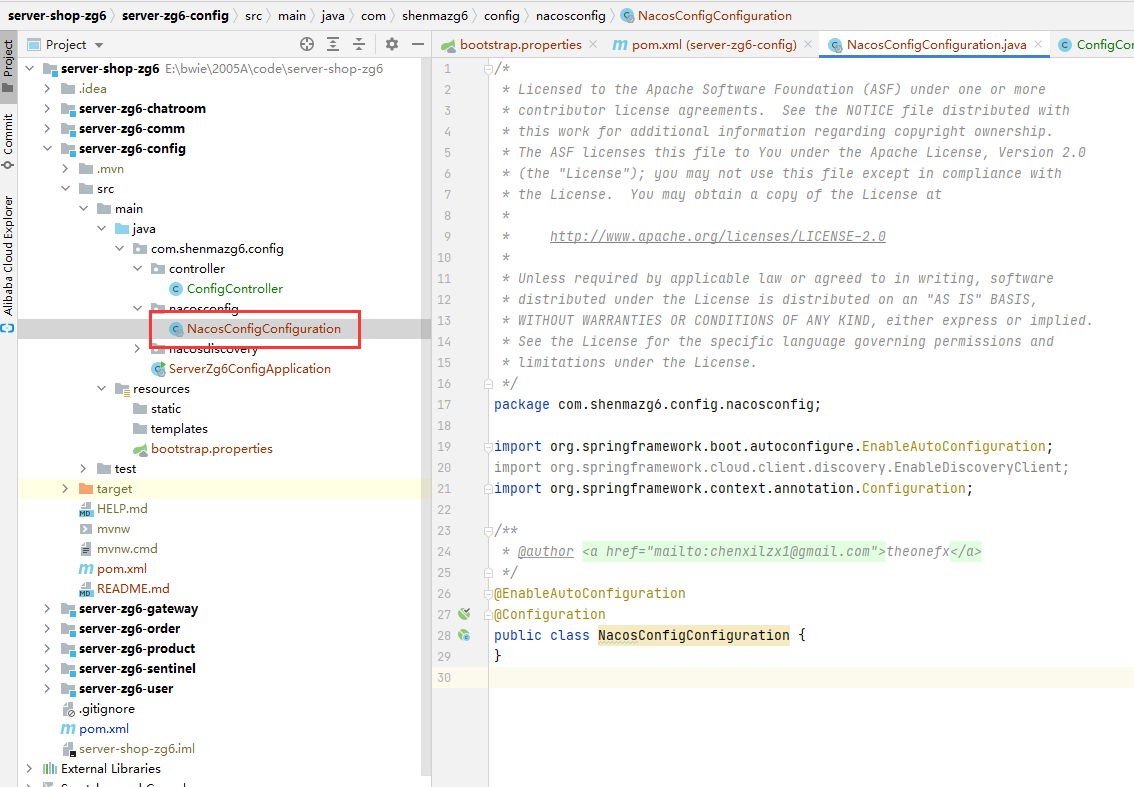The image size is (1134, 787).
Task: Select server-zg6-user module
Action: click(x=126, y=689)
